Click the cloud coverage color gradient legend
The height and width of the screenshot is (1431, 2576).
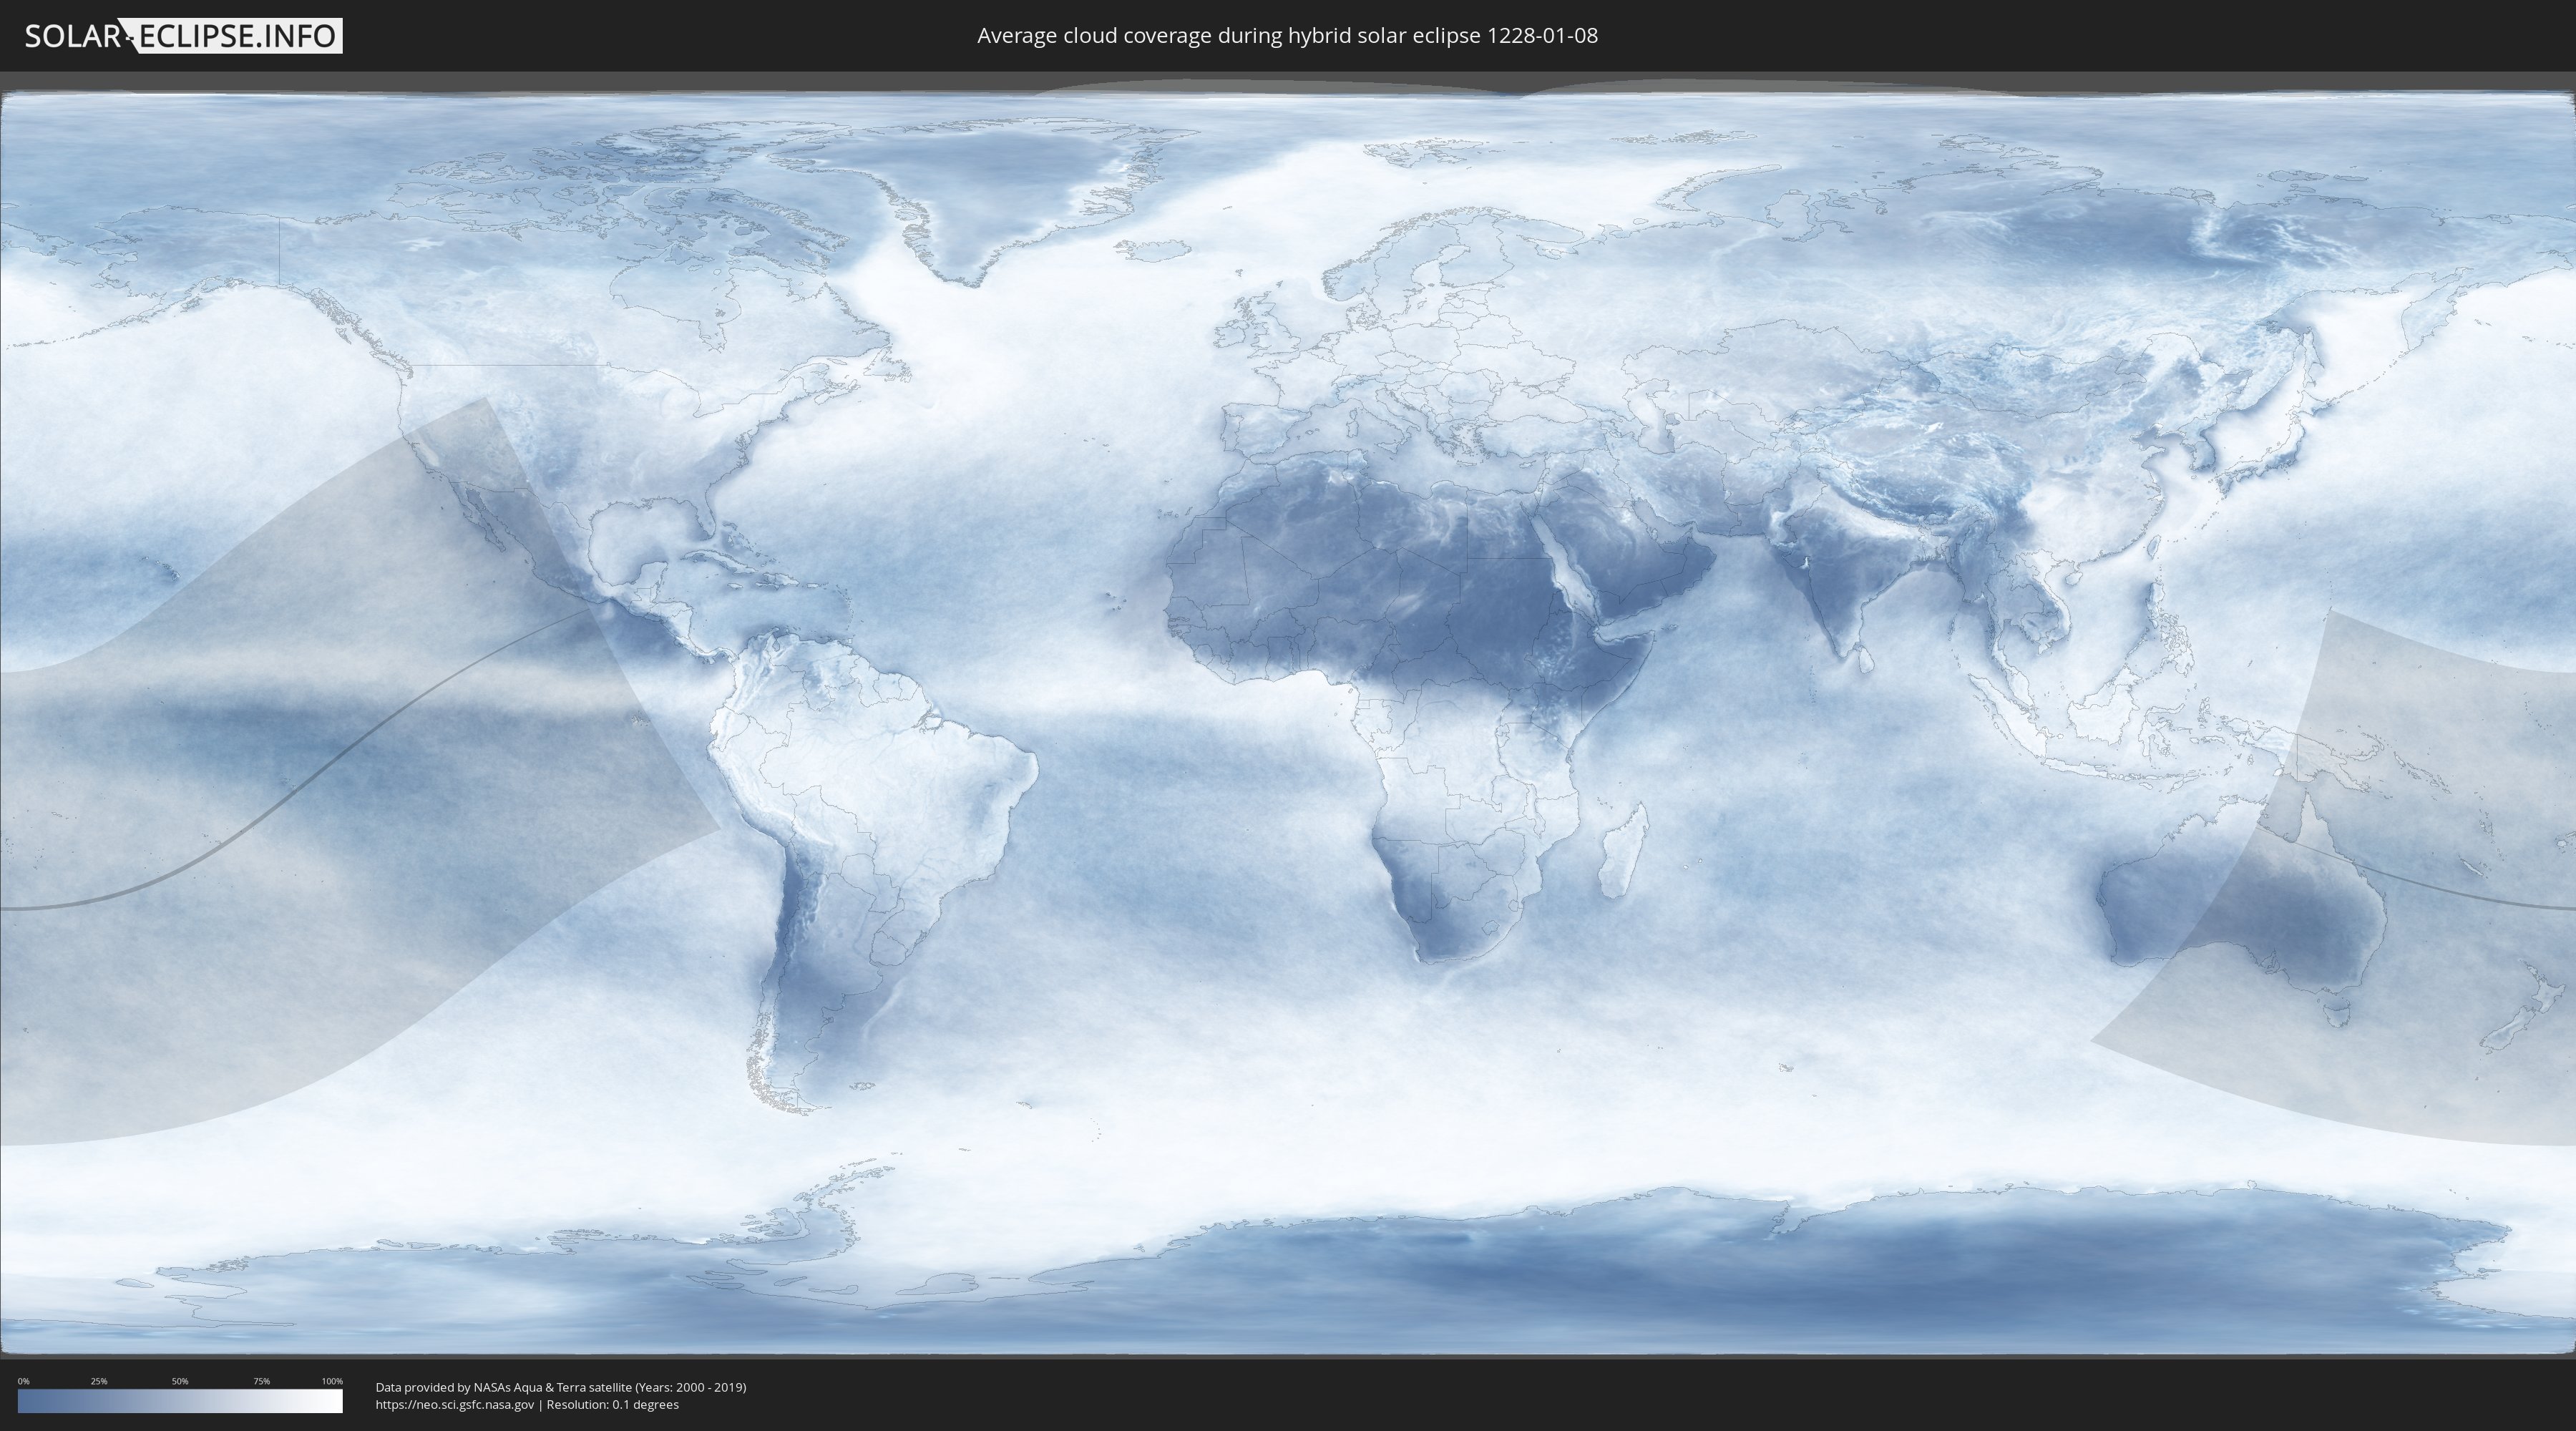[180, 1401]
